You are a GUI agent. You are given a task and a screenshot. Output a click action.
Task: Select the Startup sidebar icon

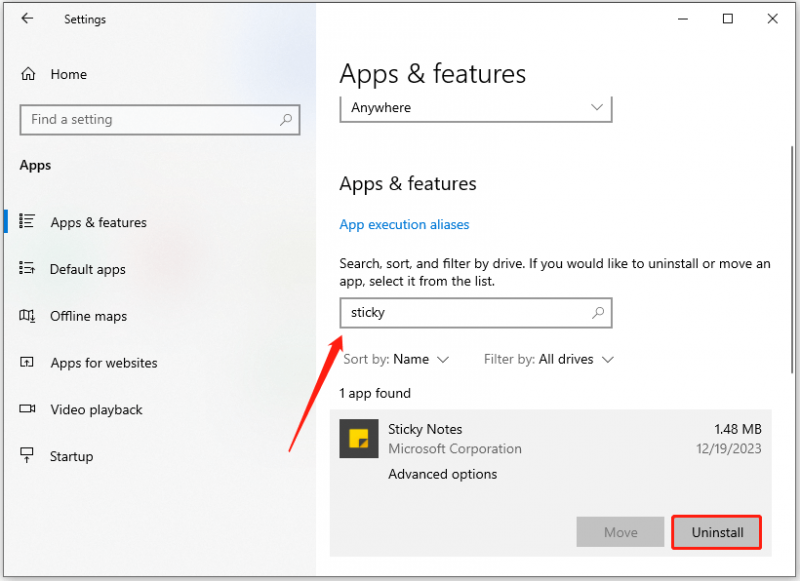[27, 454]
